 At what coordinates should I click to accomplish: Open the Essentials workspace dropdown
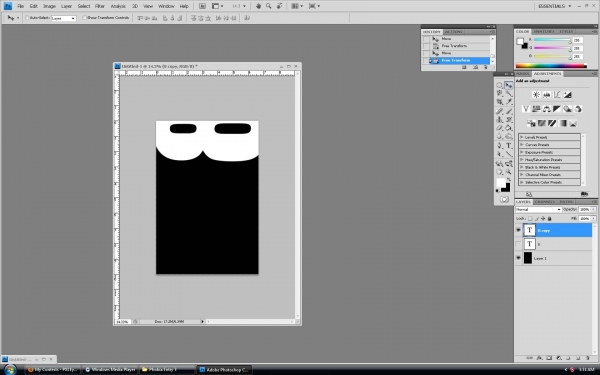554,6
